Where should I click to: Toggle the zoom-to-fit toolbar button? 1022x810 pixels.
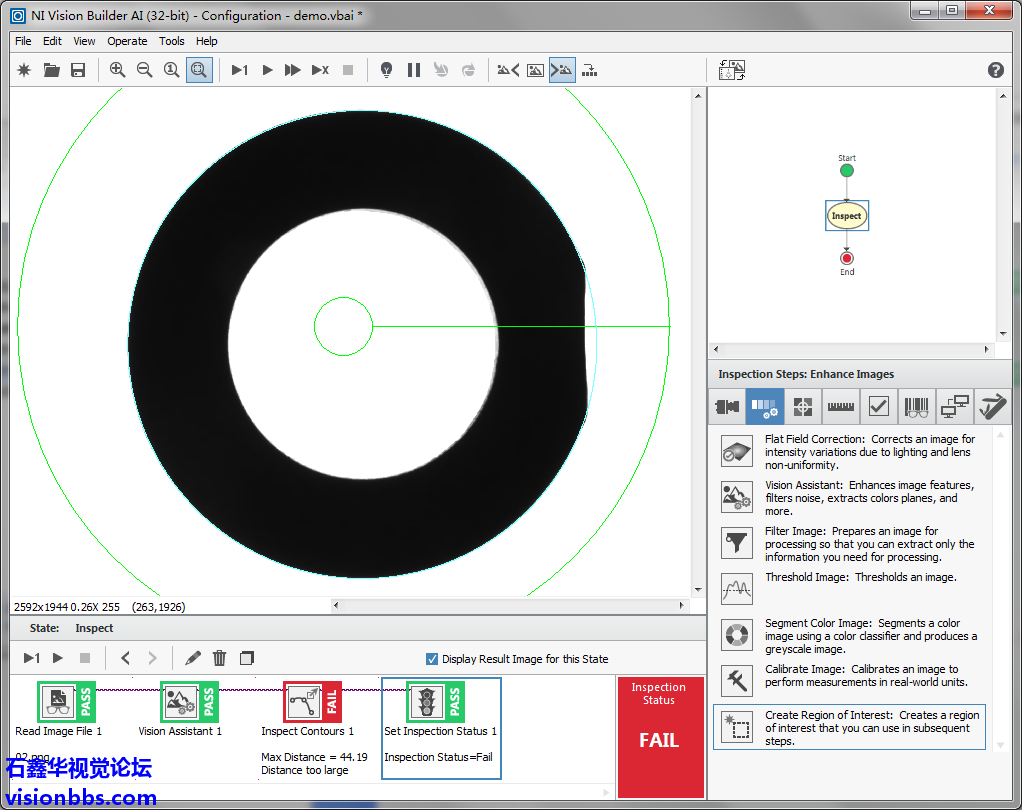click(x=199, y=70)
